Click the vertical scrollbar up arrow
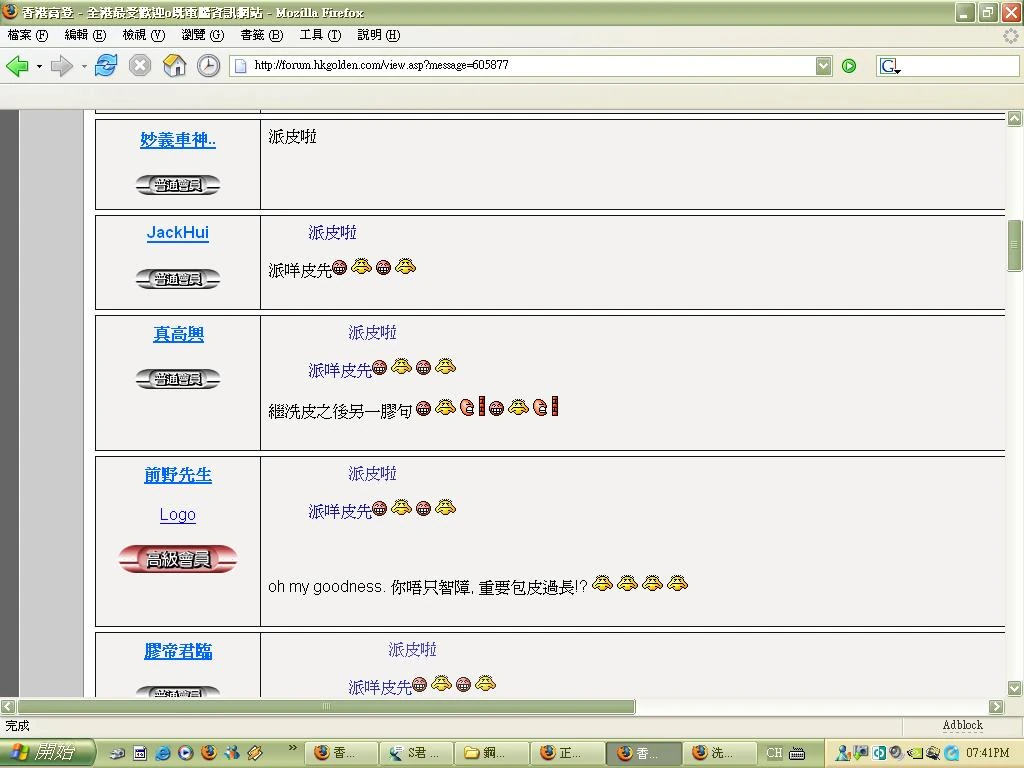The width and height of the screenshot is (1024, 768). pyautogui.click(x=1014, y=118)
